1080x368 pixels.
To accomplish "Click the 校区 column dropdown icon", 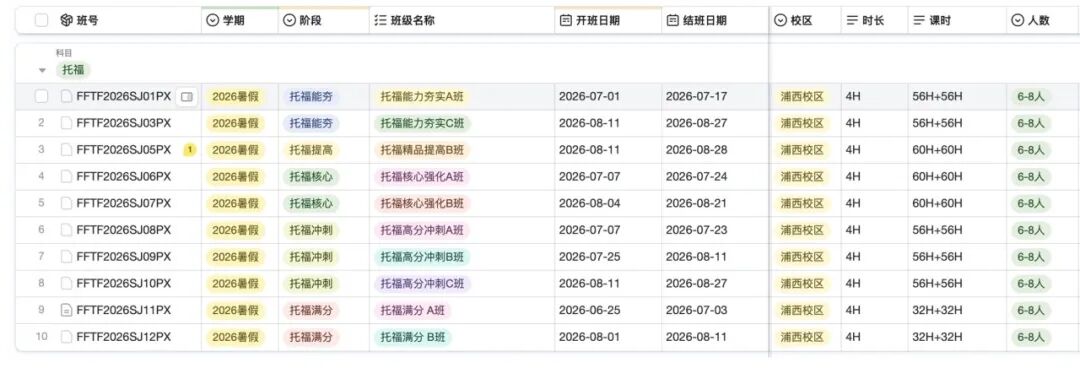I will (780, 21).
